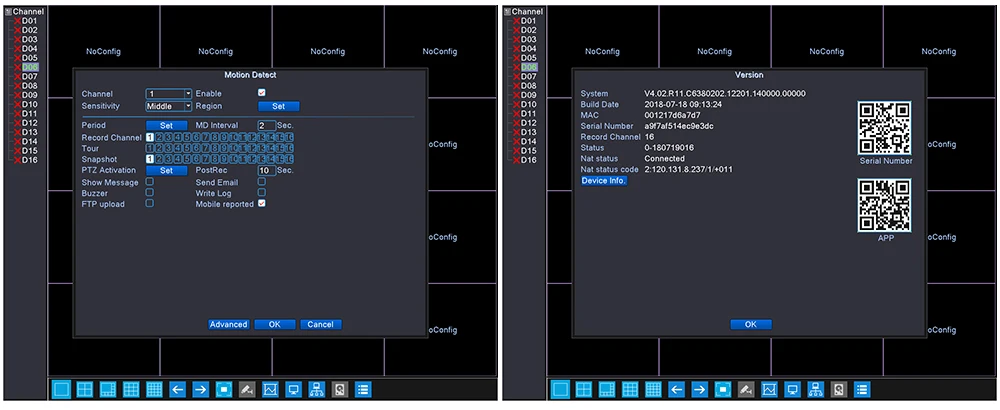Open PTZ camera control on Motion Detect screen
The width and height of the screenshot is (1000, 410).
[247, 389]
